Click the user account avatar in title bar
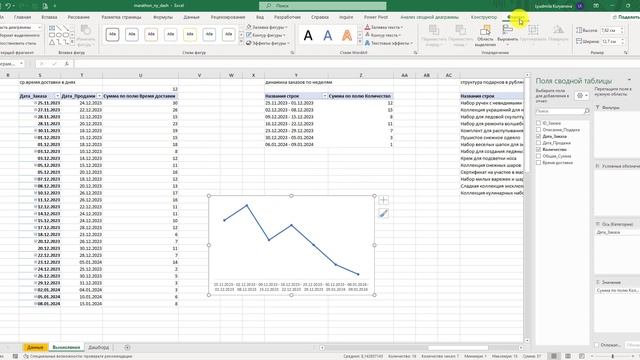This screenshot has width=640, height=360. pyautogui.click(x=580, y=6)
